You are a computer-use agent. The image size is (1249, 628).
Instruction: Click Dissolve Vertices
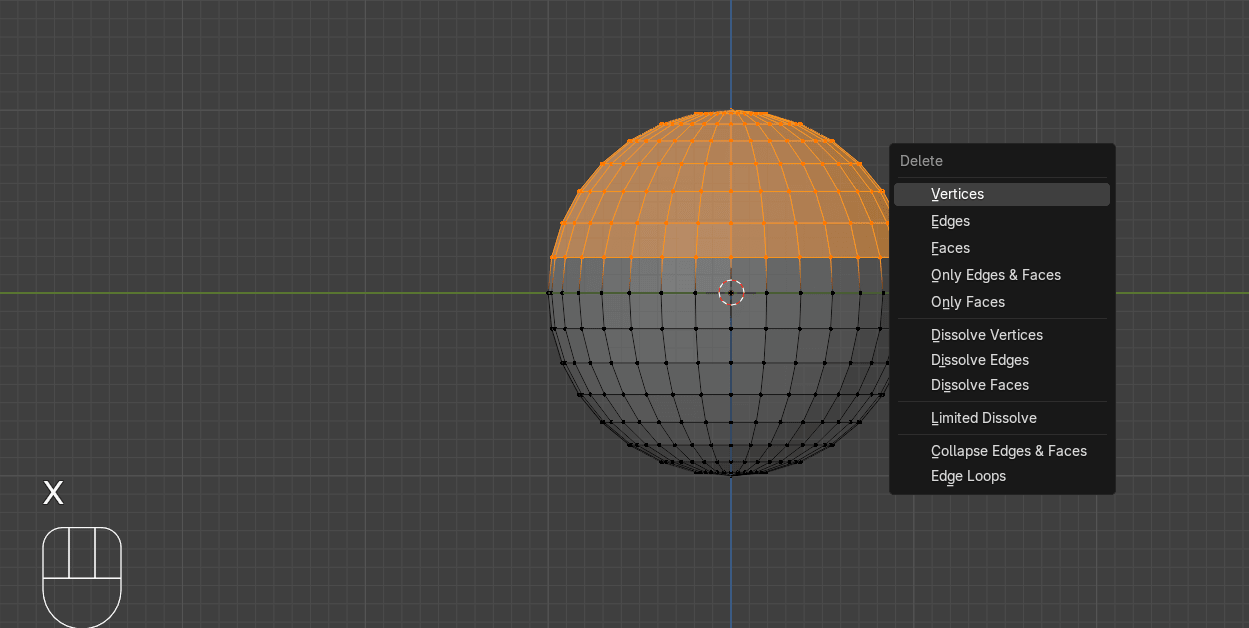click(986, 335)
